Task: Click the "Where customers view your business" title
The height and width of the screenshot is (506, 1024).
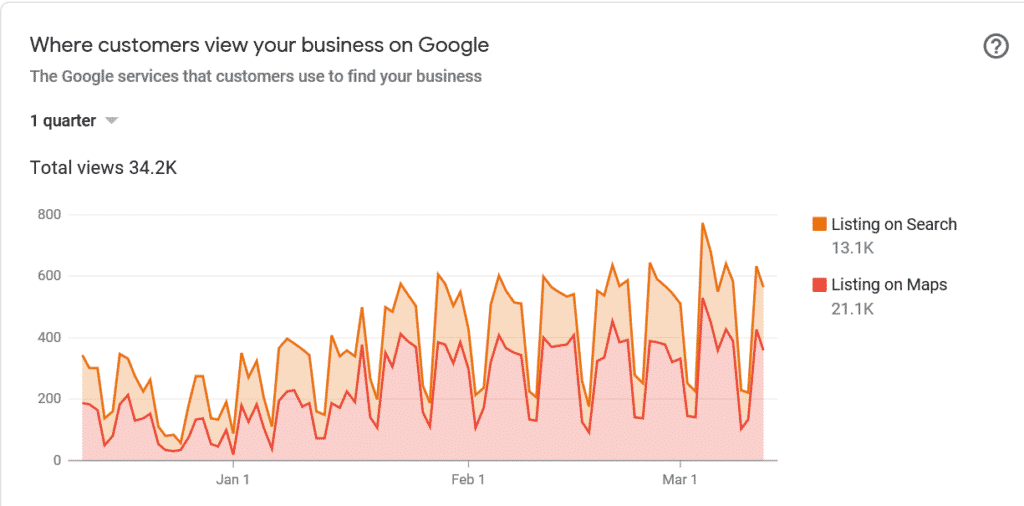Action: (x=259, y=45)
